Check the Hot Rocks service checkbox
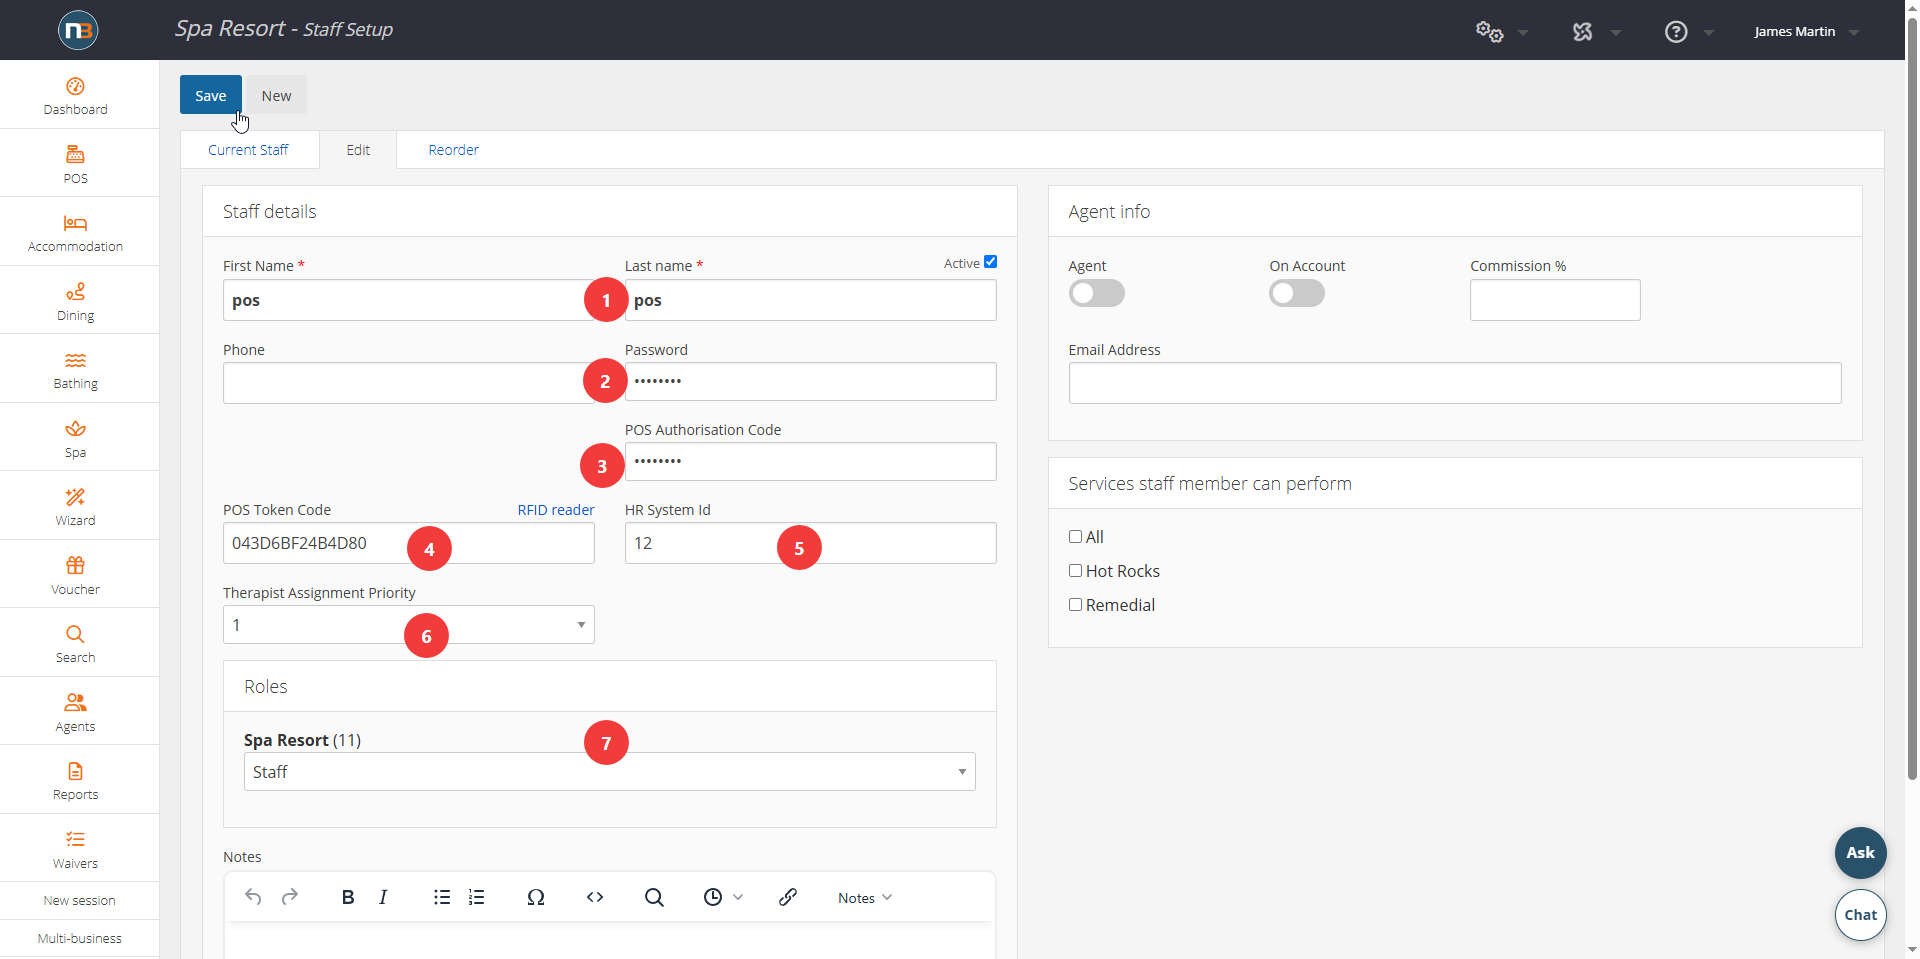1920x959 pixels. [x=1076, y=571]
